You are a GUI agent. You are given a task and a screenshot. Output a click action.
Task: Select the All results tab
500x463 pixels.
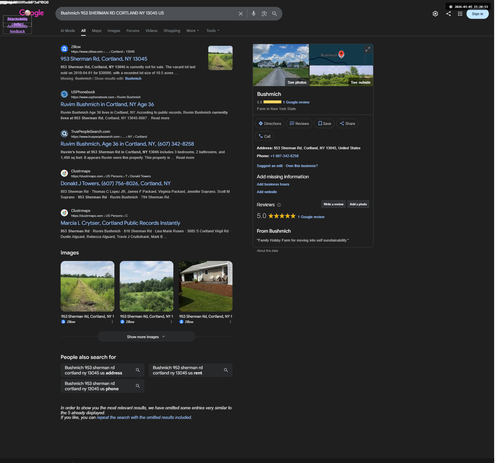[x=83, y=31]
